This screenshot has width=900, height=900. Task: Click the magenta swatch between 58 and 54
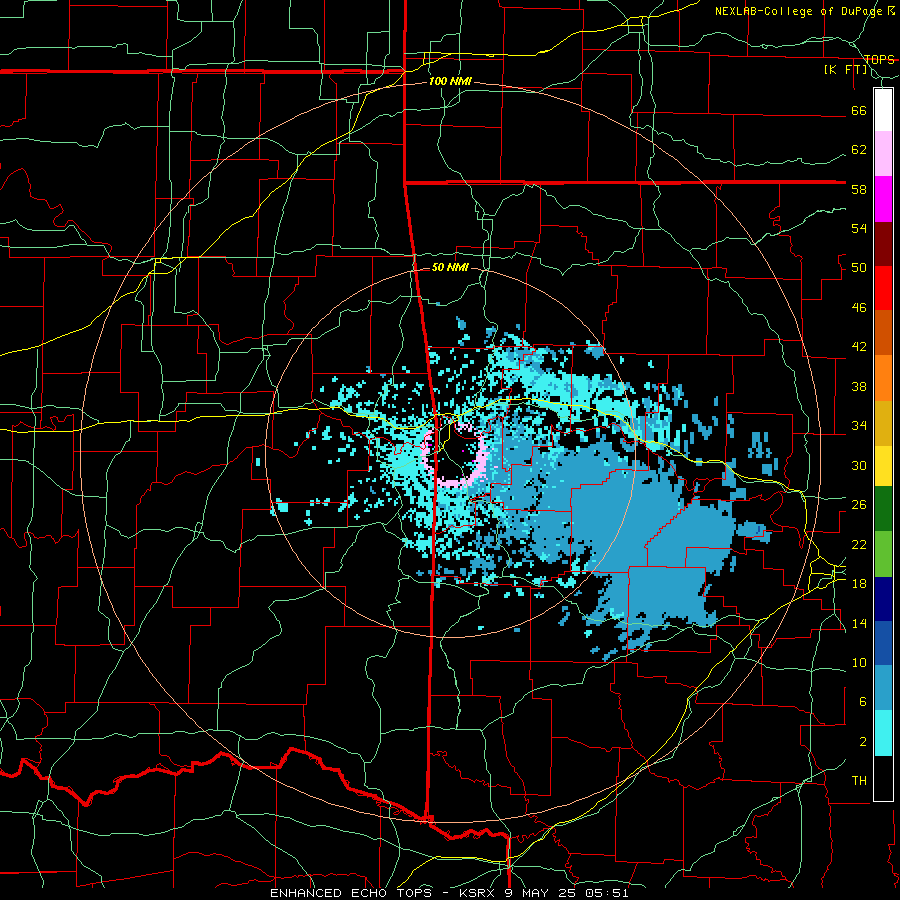tap(883, 199)
